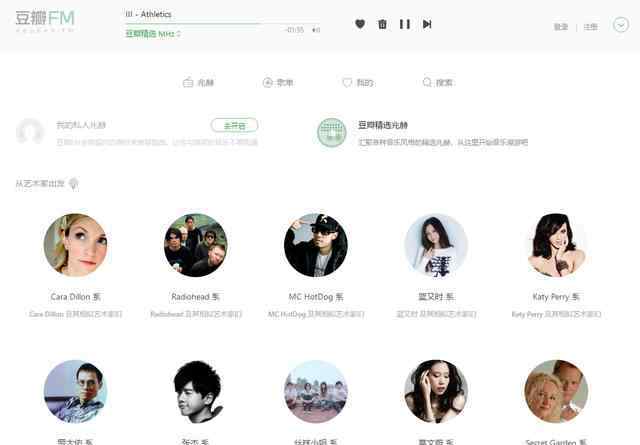Image resolution: width=640 pixels, height=445 pixels.
Task: Open the Douban FM logo home
Action: [x=45, y=21]
